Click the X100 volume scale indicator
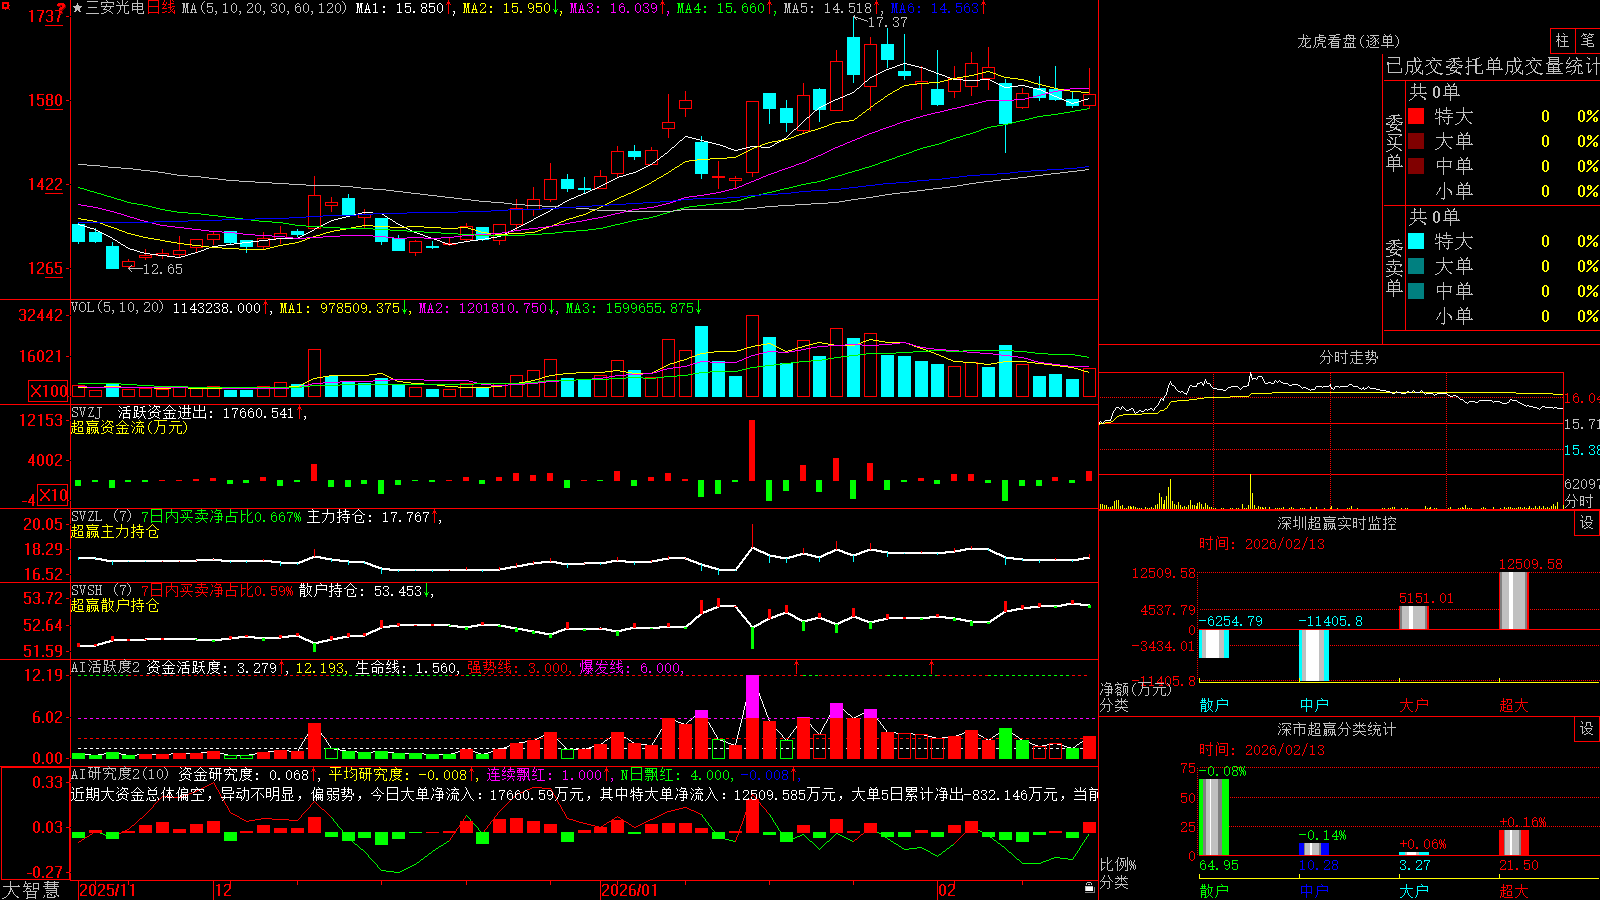The image size is (1600, 900). tap(49, 391)
